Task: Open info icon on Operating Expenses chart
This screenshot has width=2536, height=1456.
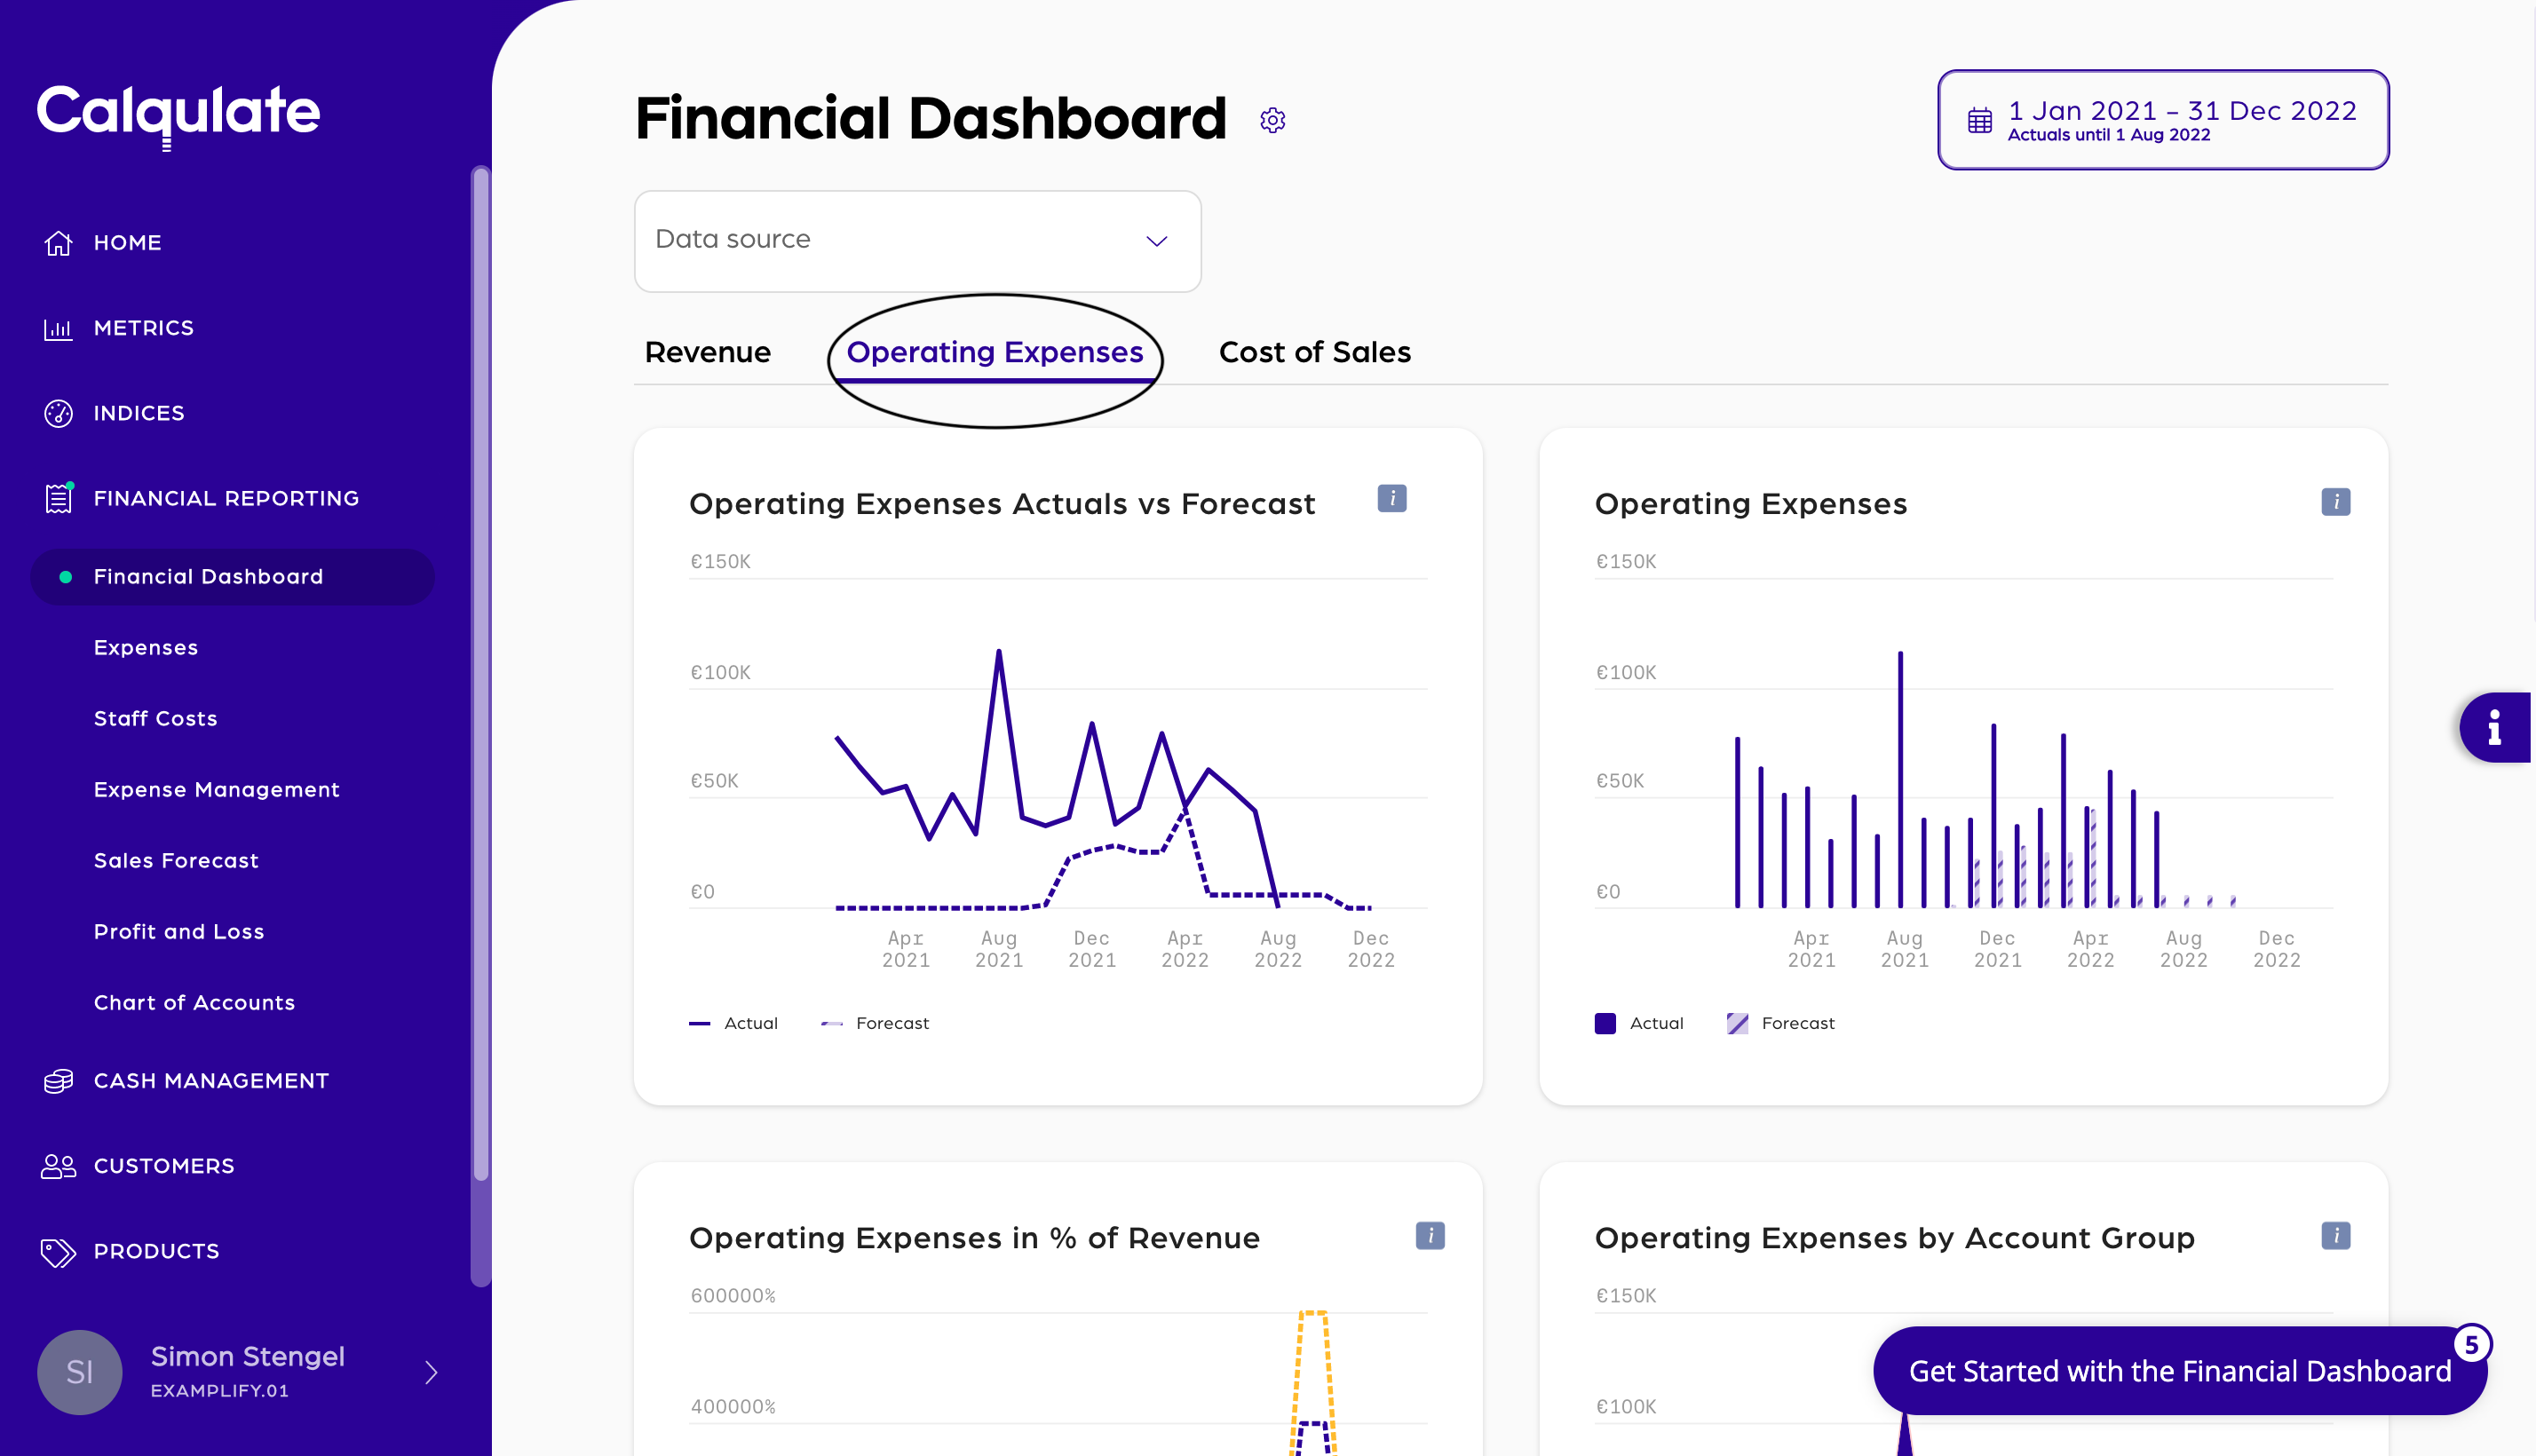Action: pos(2335,502)
